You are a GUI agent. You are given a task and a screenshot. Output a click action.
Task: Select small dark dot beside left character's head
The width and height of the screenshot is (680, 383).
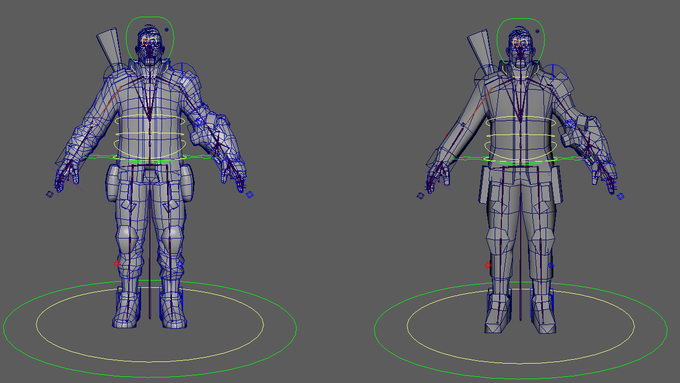click(167, 30)
